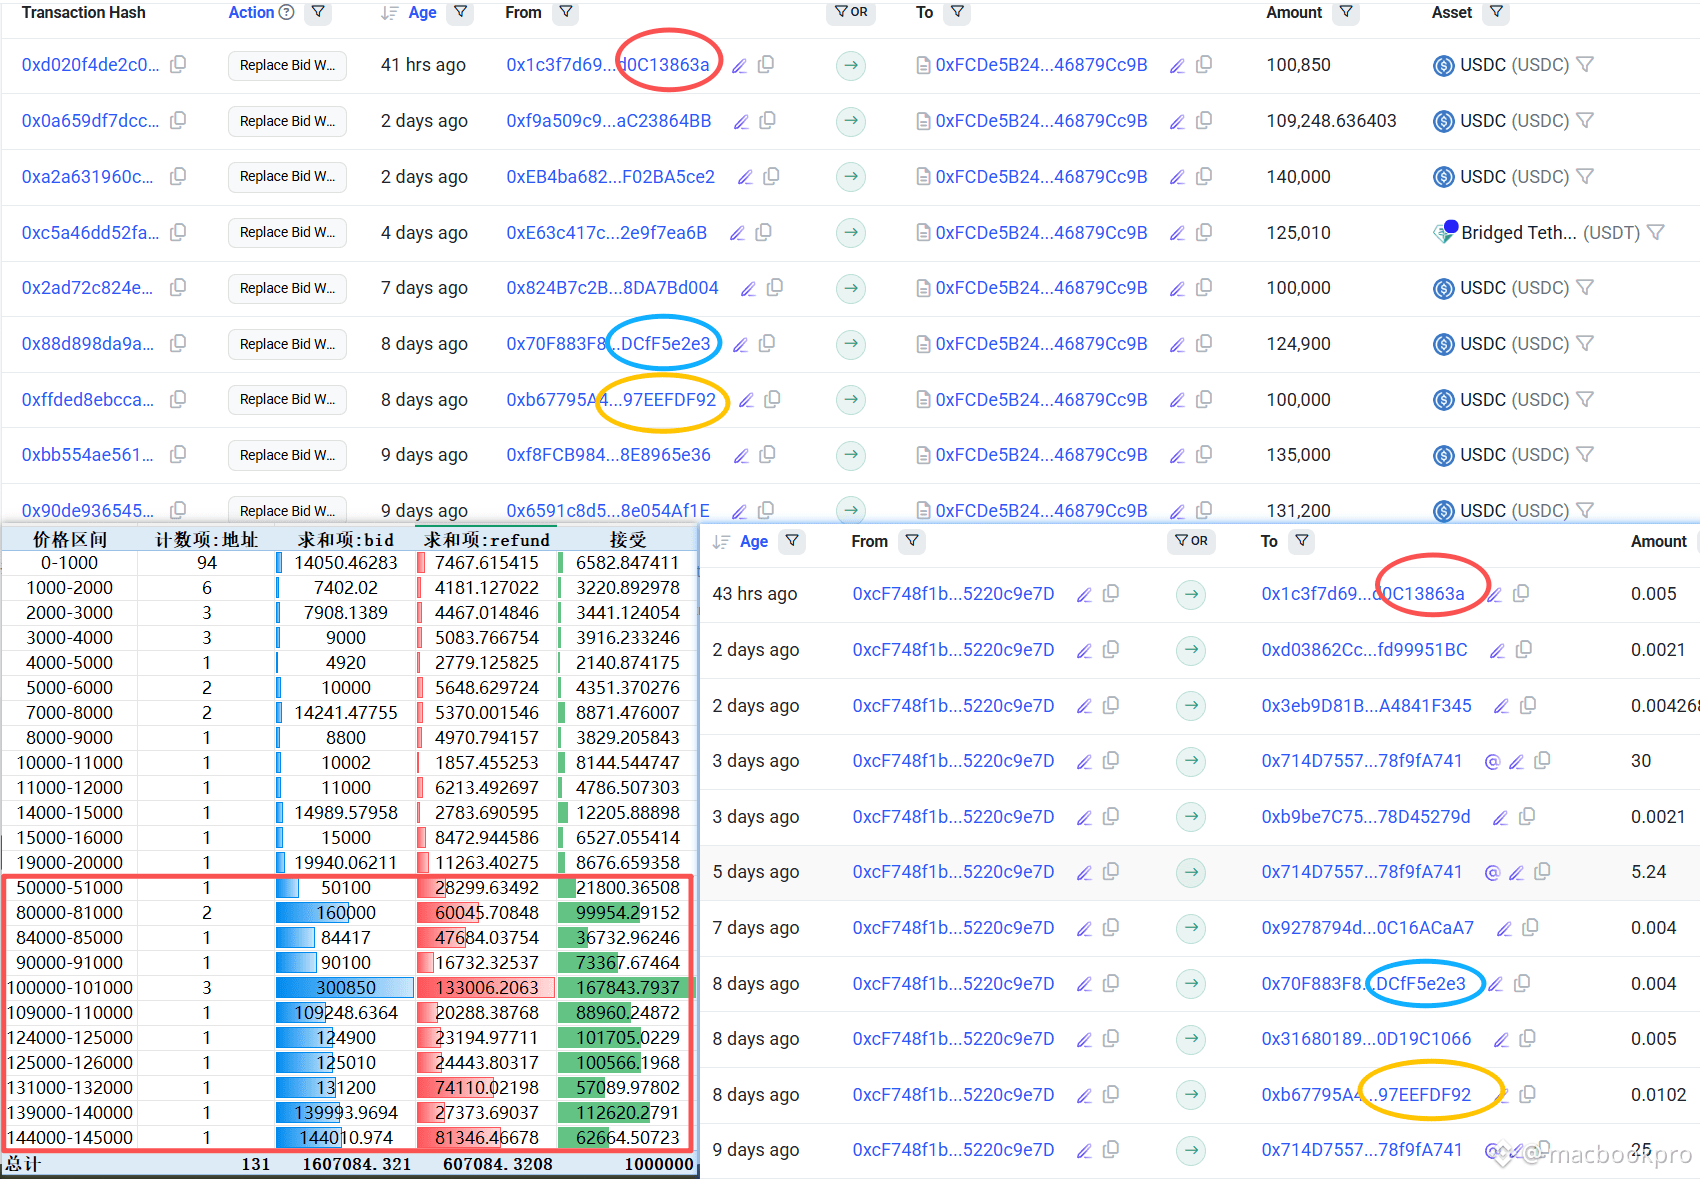Open transaction 0x88d898da9a link

(88, 343)
